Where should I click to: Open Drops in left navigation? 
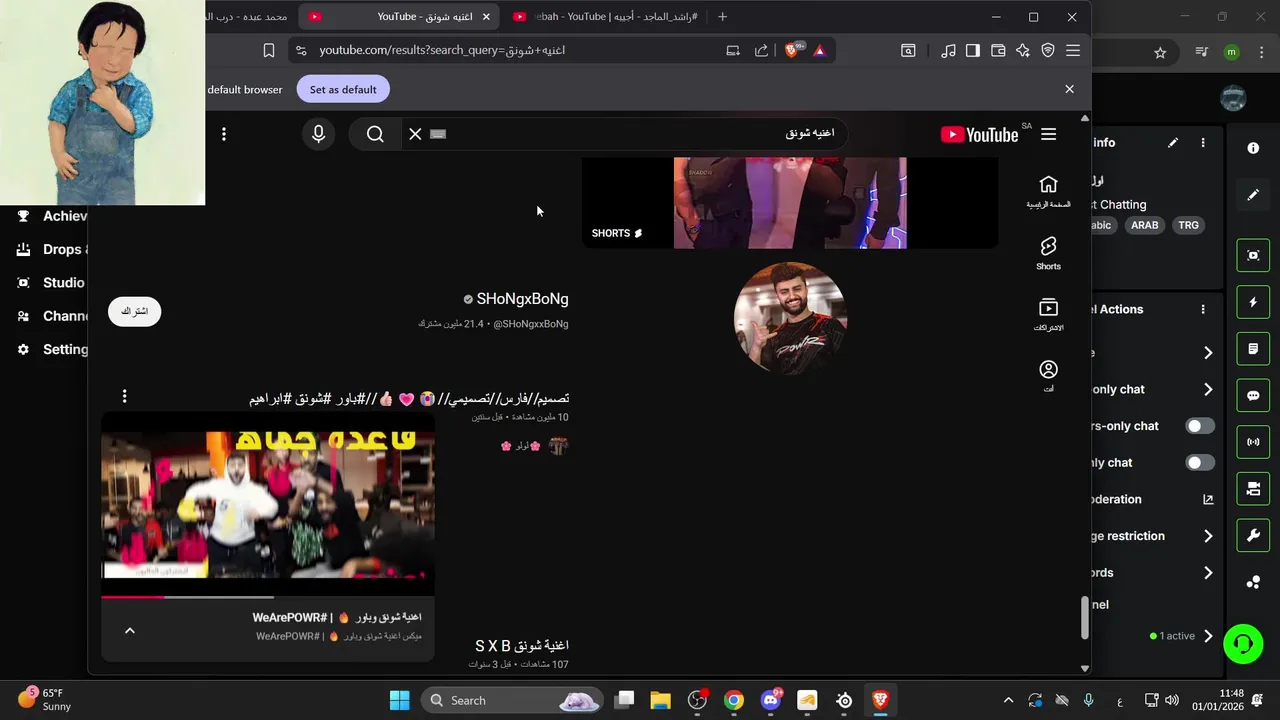tap(51, 249)
